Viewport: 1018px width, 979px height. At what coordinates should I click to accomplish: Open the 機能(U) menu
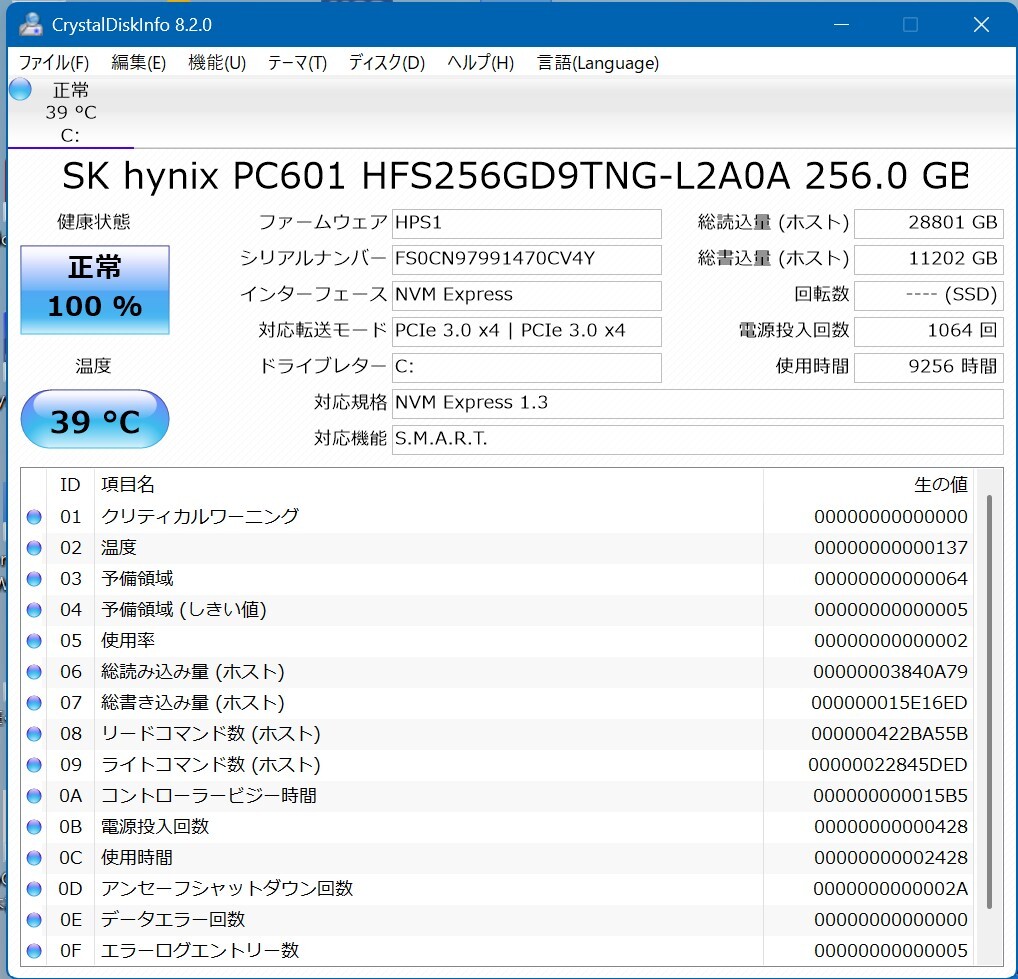(217, 62)
